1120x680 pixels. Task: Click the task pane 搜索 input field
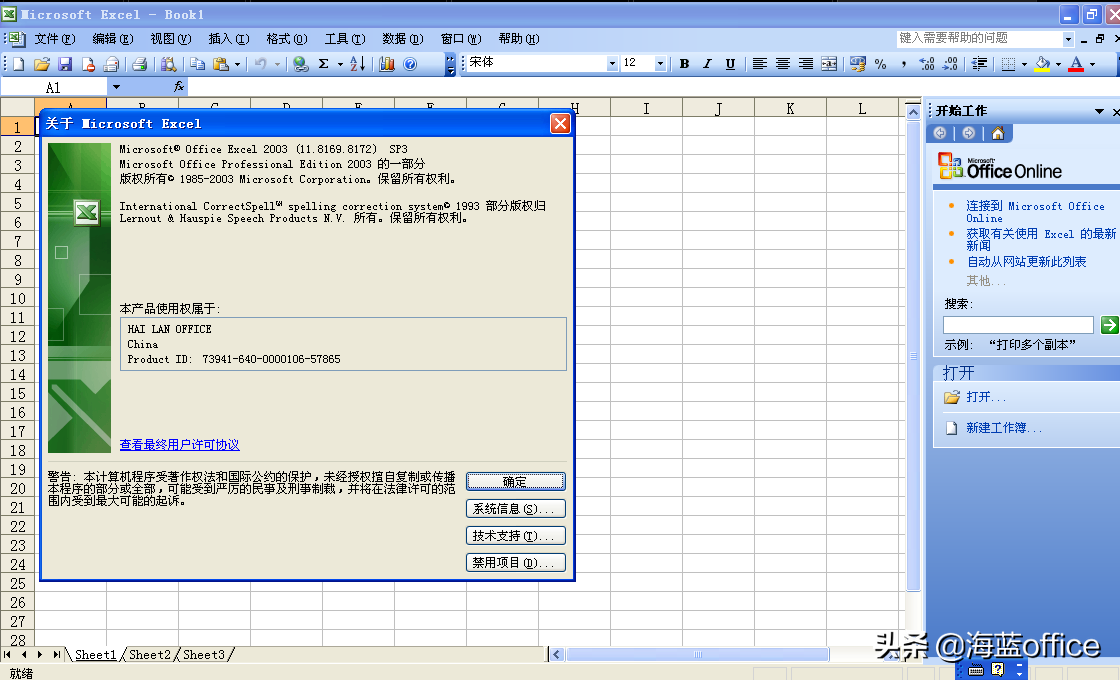1018,325
